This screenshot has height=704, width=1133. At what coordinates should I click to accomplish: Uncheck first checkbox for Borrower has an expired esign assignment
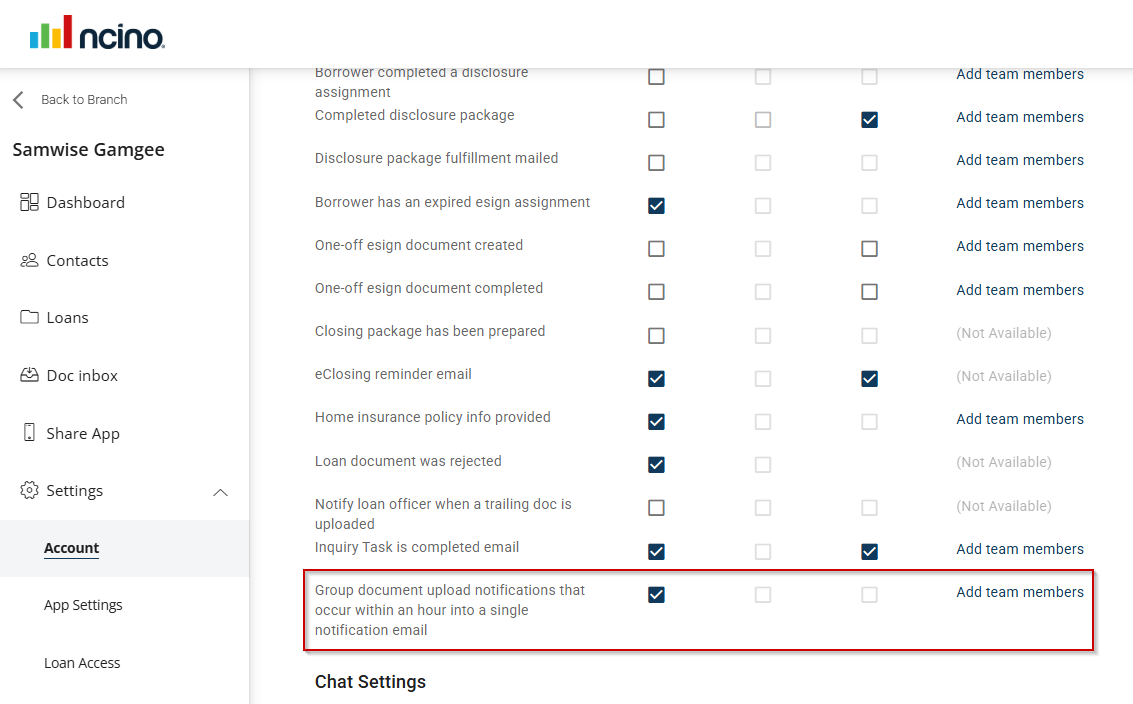tap(656, 206)
